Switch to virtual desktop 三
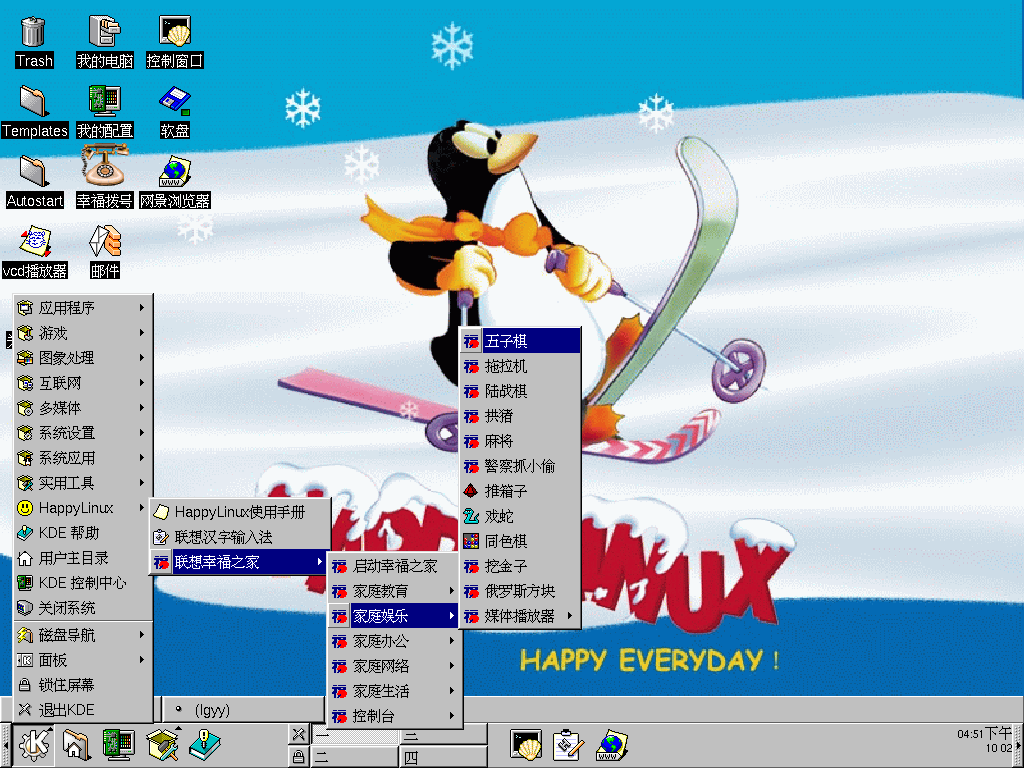 click(443, 735)
